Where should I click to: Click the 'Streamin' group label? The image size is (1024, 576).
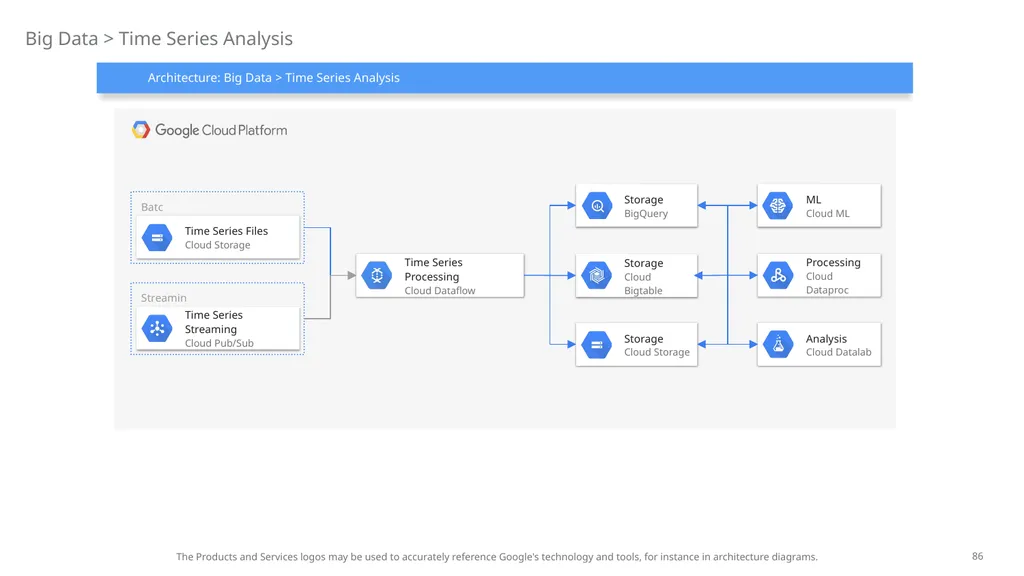(163, 298)
